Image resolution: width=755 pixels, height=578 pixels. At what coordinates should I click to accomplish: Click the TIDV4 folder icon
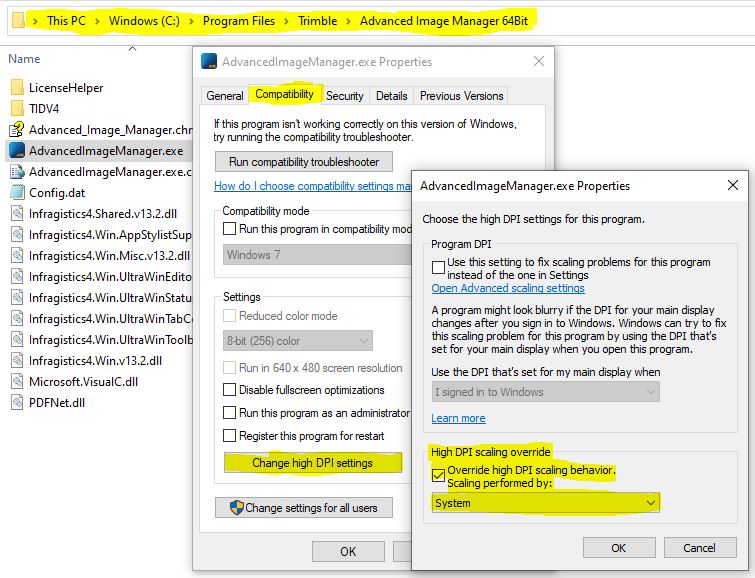(x=17, y=108)
